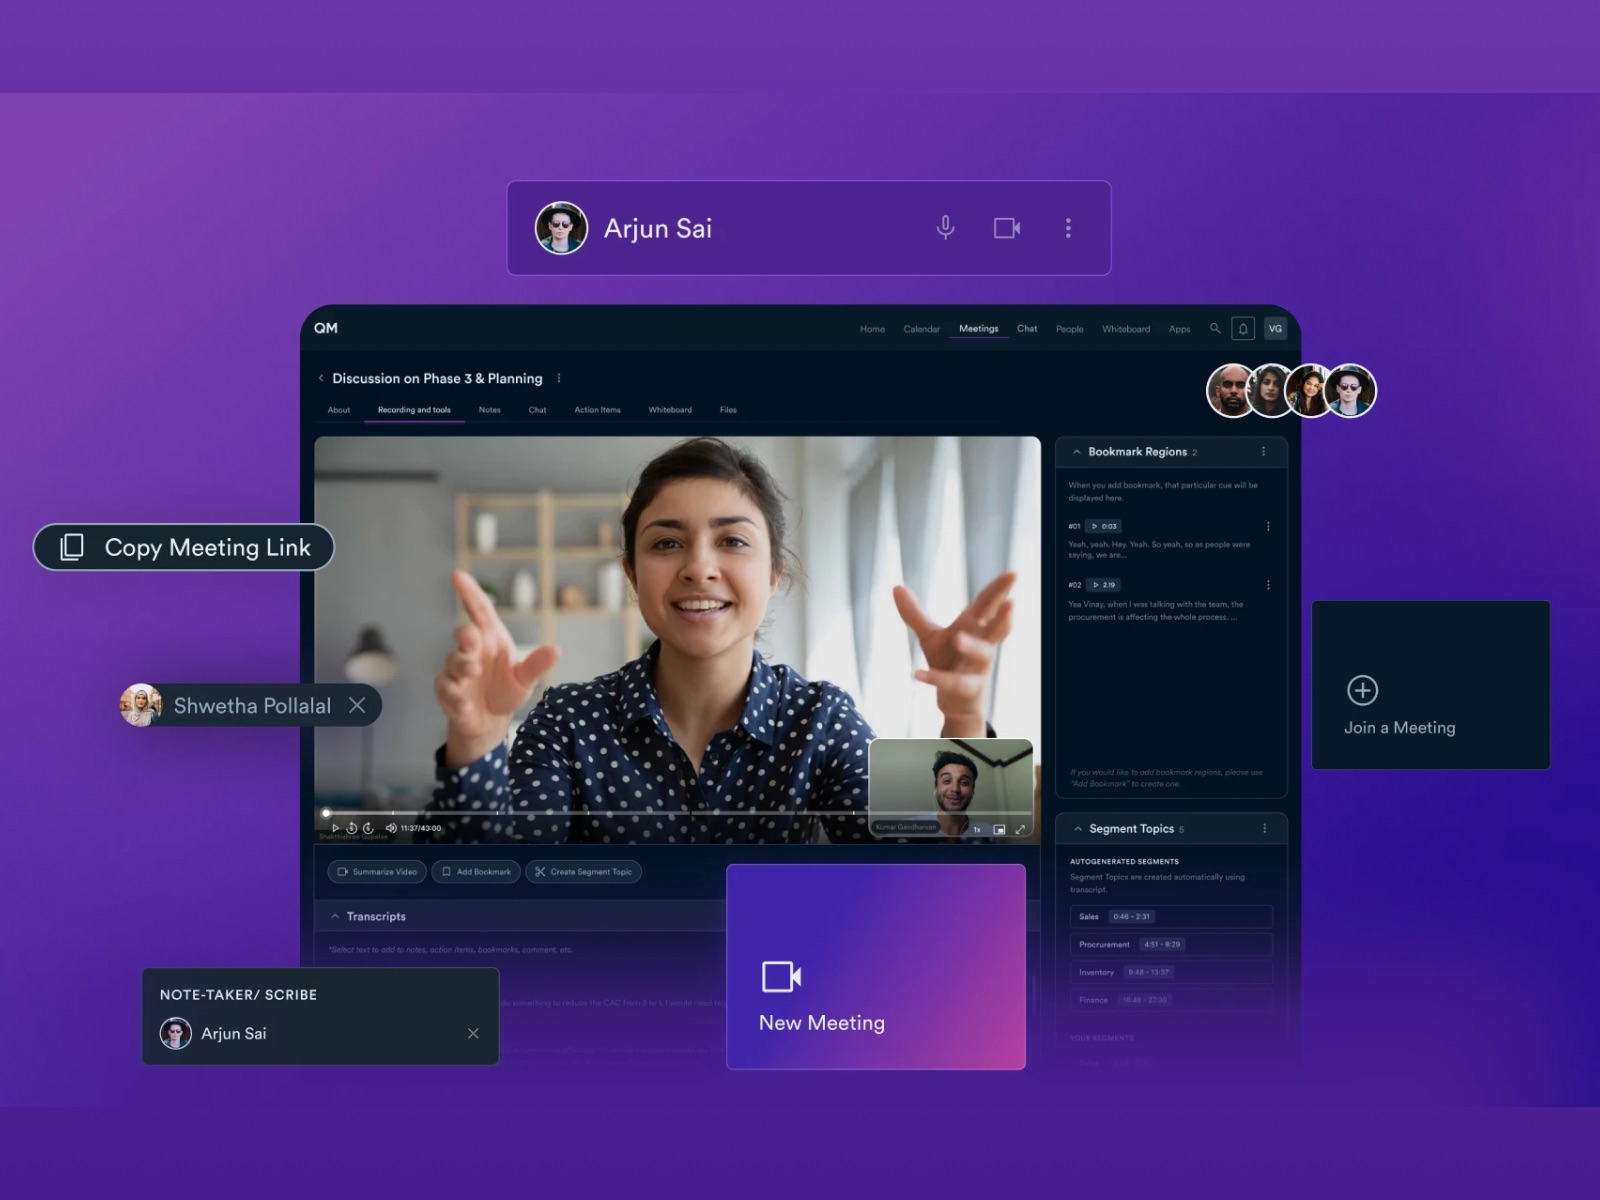Open Bookmark Regions panel options menu
Screen dimensions: 1600x1200
(x=1264, y=452)
